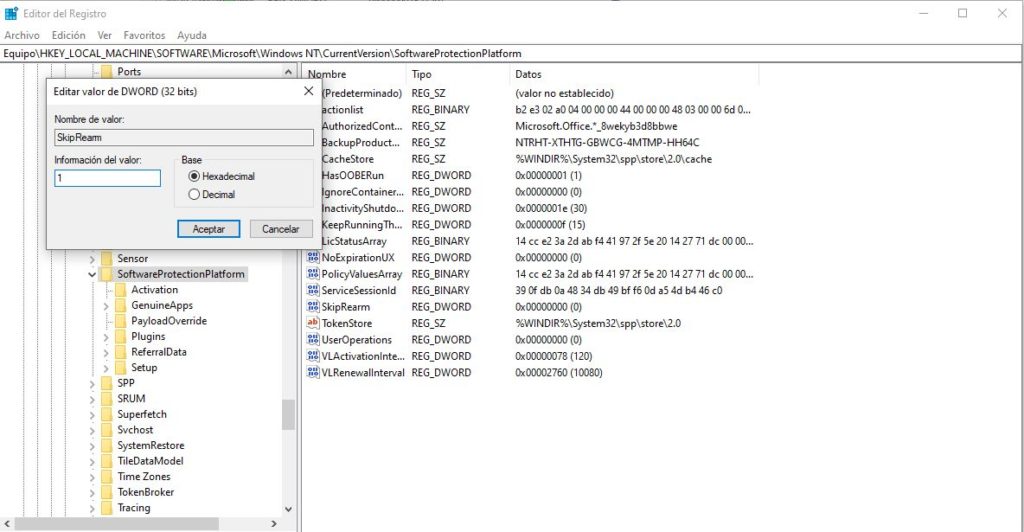The image size is (1024, 532).
Task: Select the (Predeterminado) value row
Action: (x=532, y=93)
